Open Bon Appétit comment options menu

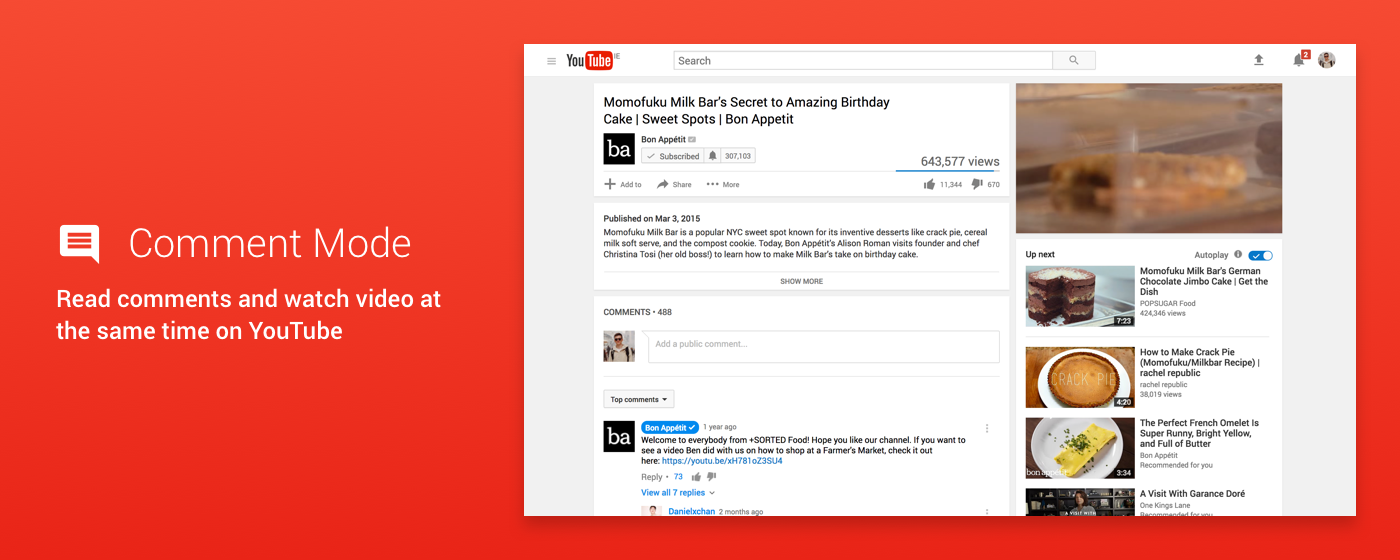987,428
